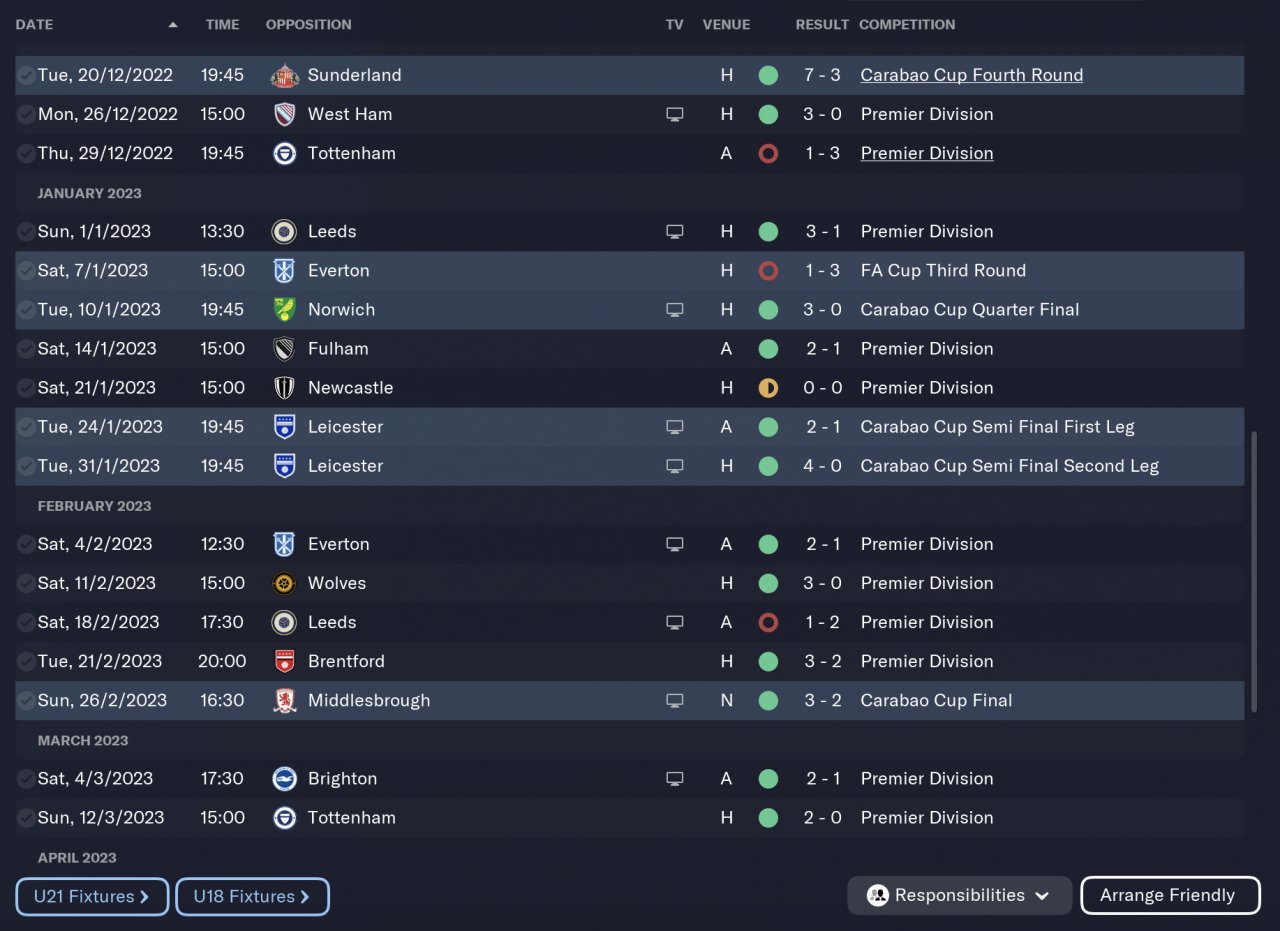Click the Middlesbrough club badge

pos(284,701)
